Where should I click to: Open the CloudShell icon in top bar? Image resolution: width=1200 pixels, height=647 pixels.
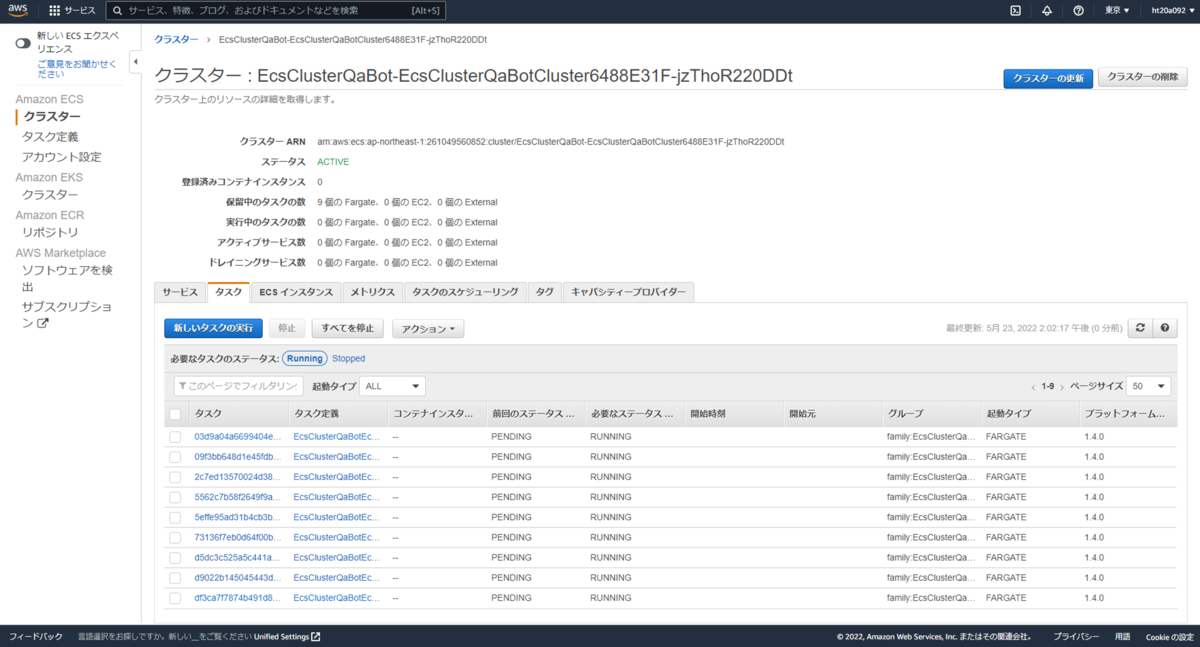[1015, 11]
